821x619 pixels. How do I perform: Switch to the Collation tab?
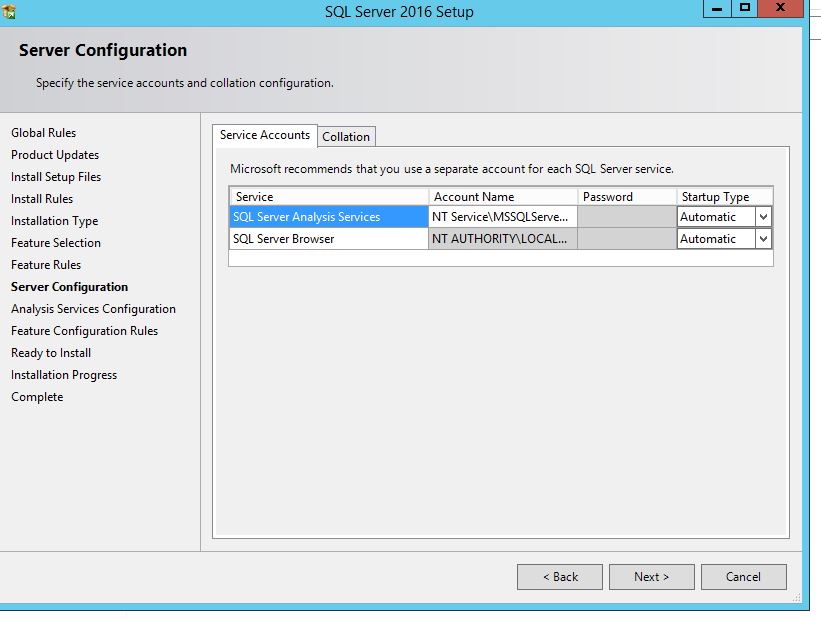pos(346,136)
